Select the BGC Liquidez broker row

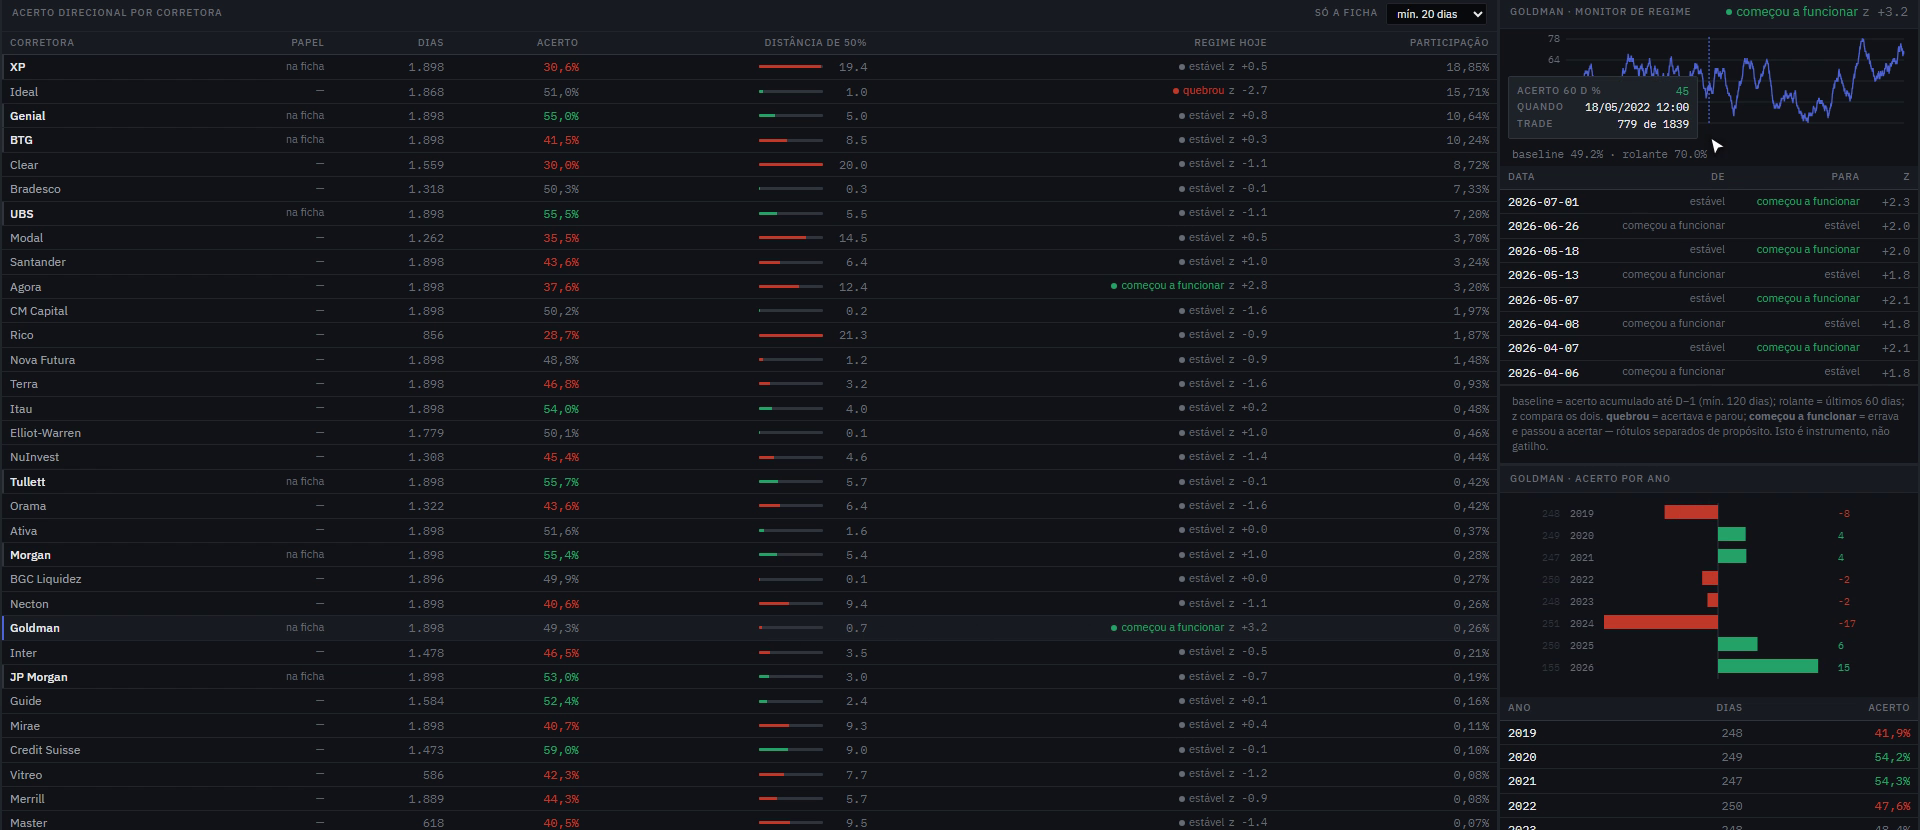[748, 579]
